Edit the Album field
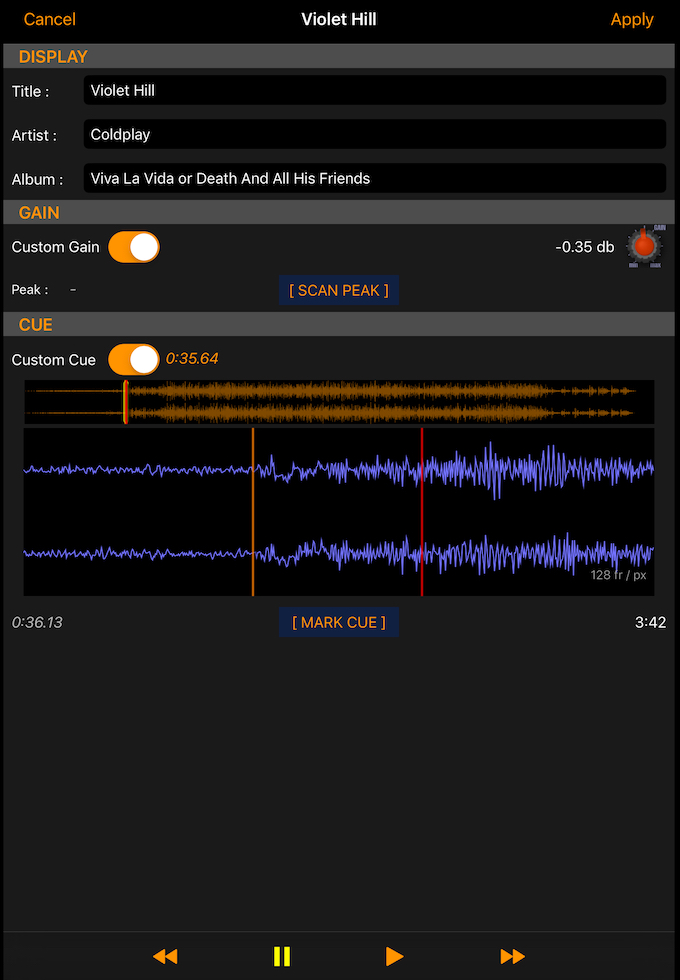Image resolution: width=680 pixels, height=980 pixels. (x=374, y=178)
